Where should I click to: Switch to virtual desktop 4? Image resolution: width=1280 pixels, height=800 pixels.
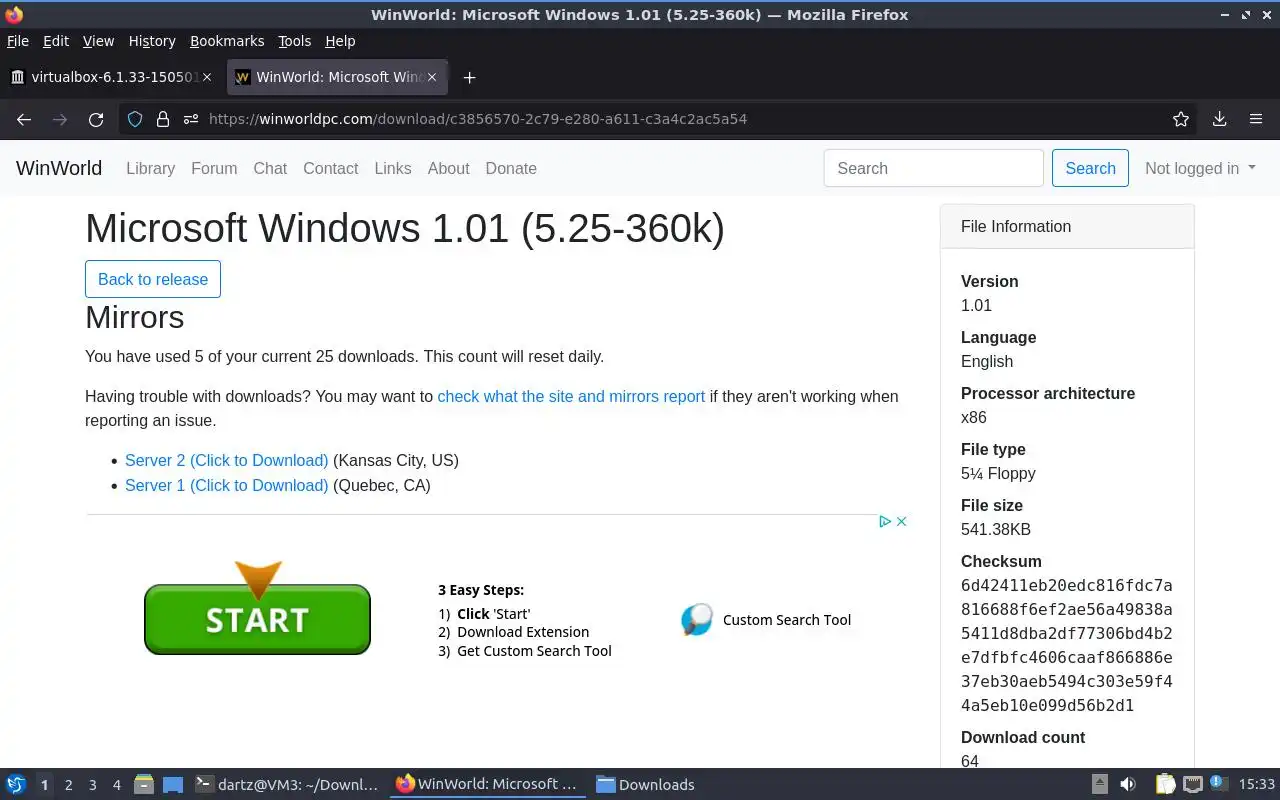click(x=116, y=785)
